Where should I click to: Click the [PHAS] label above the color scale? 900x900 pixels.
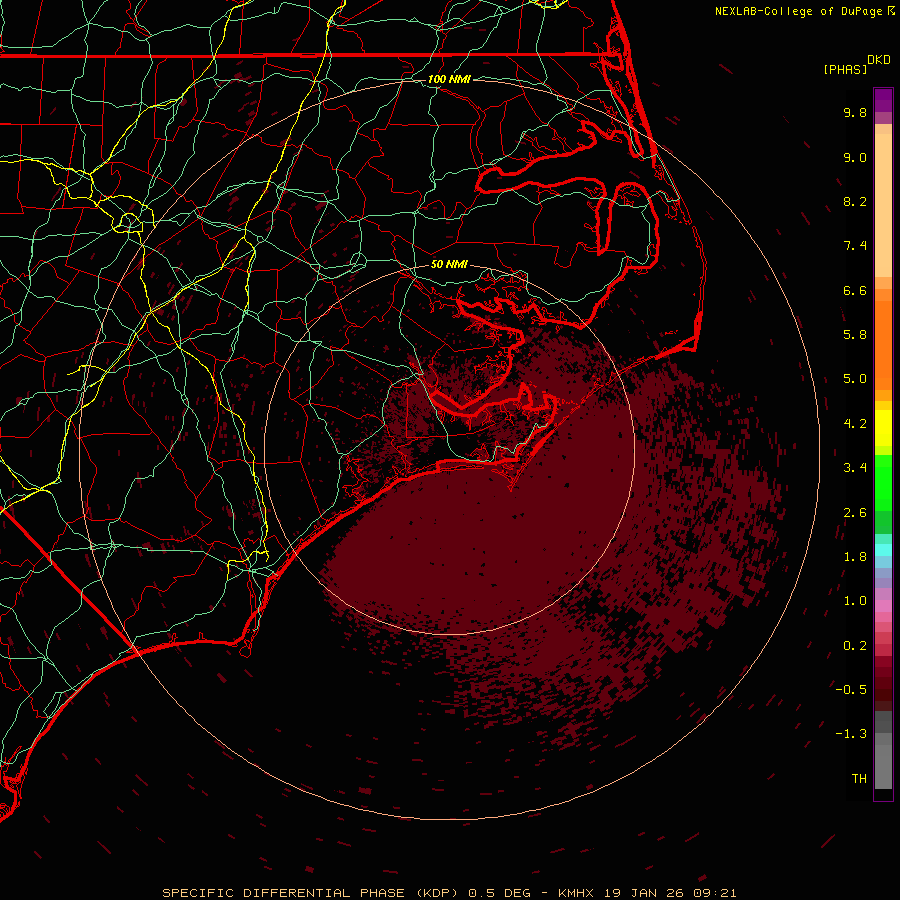tap(845, 70)
